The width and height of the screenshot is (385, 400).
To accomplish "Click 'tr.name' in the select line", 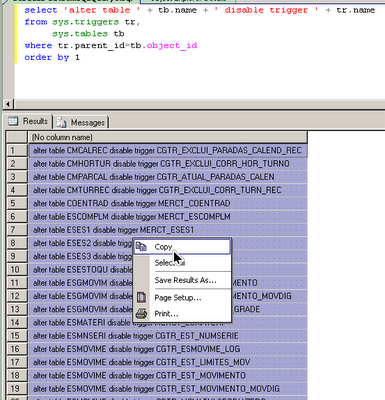I will 355,10.
